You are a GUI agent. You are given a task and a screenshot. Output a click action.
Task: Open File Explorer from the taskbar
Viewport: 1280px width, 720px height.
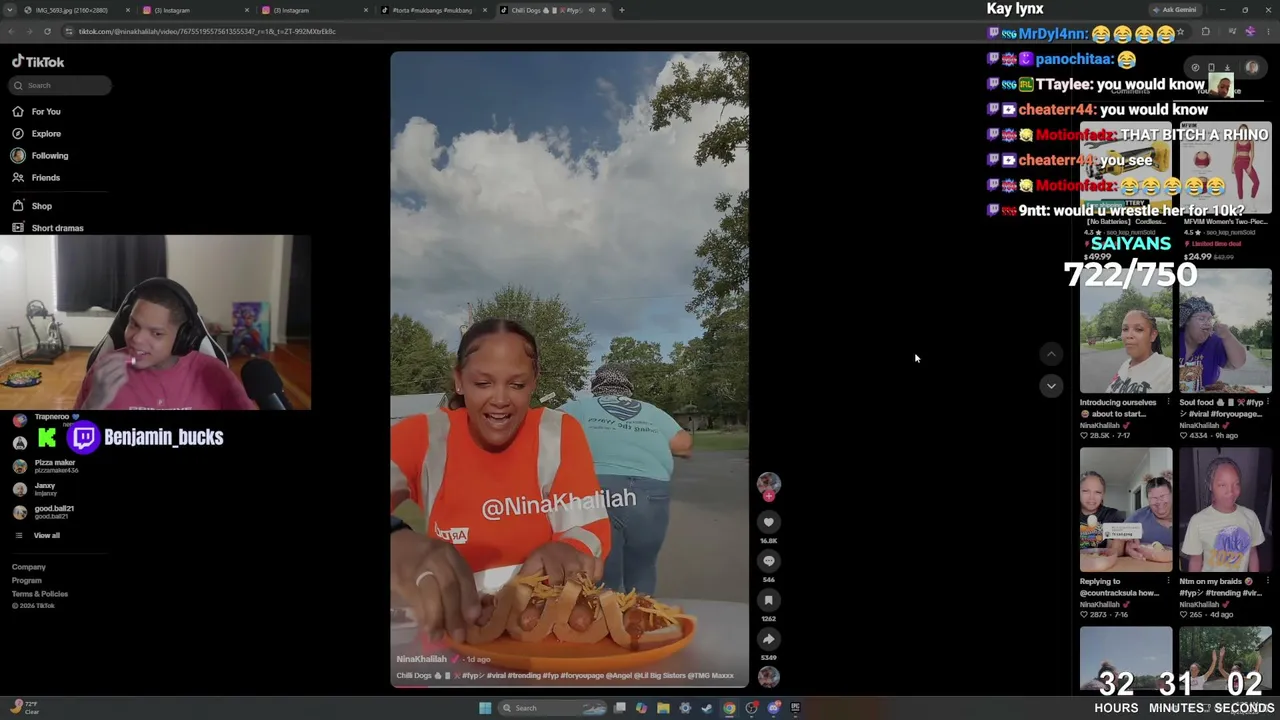click(x=663, y=708)
